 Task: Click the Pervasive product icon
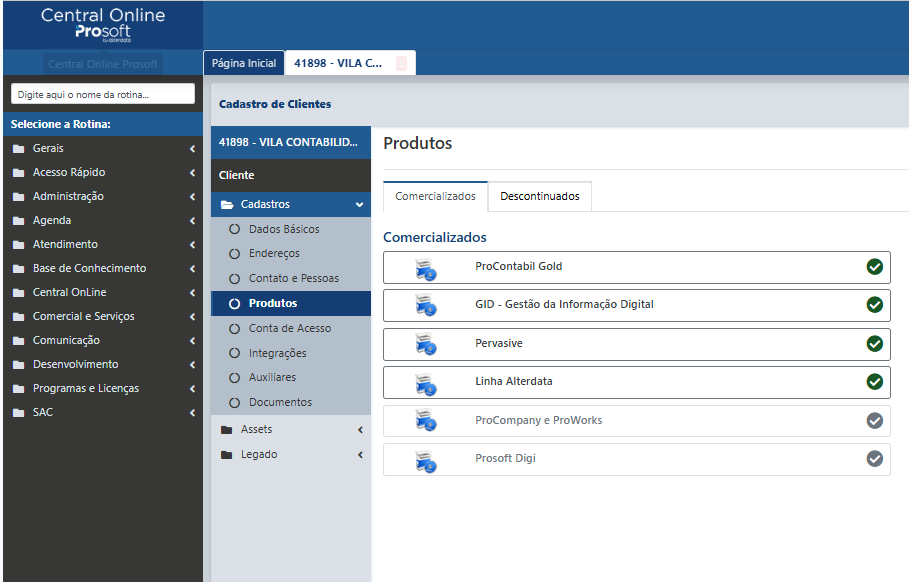click(x=426, y=345)
